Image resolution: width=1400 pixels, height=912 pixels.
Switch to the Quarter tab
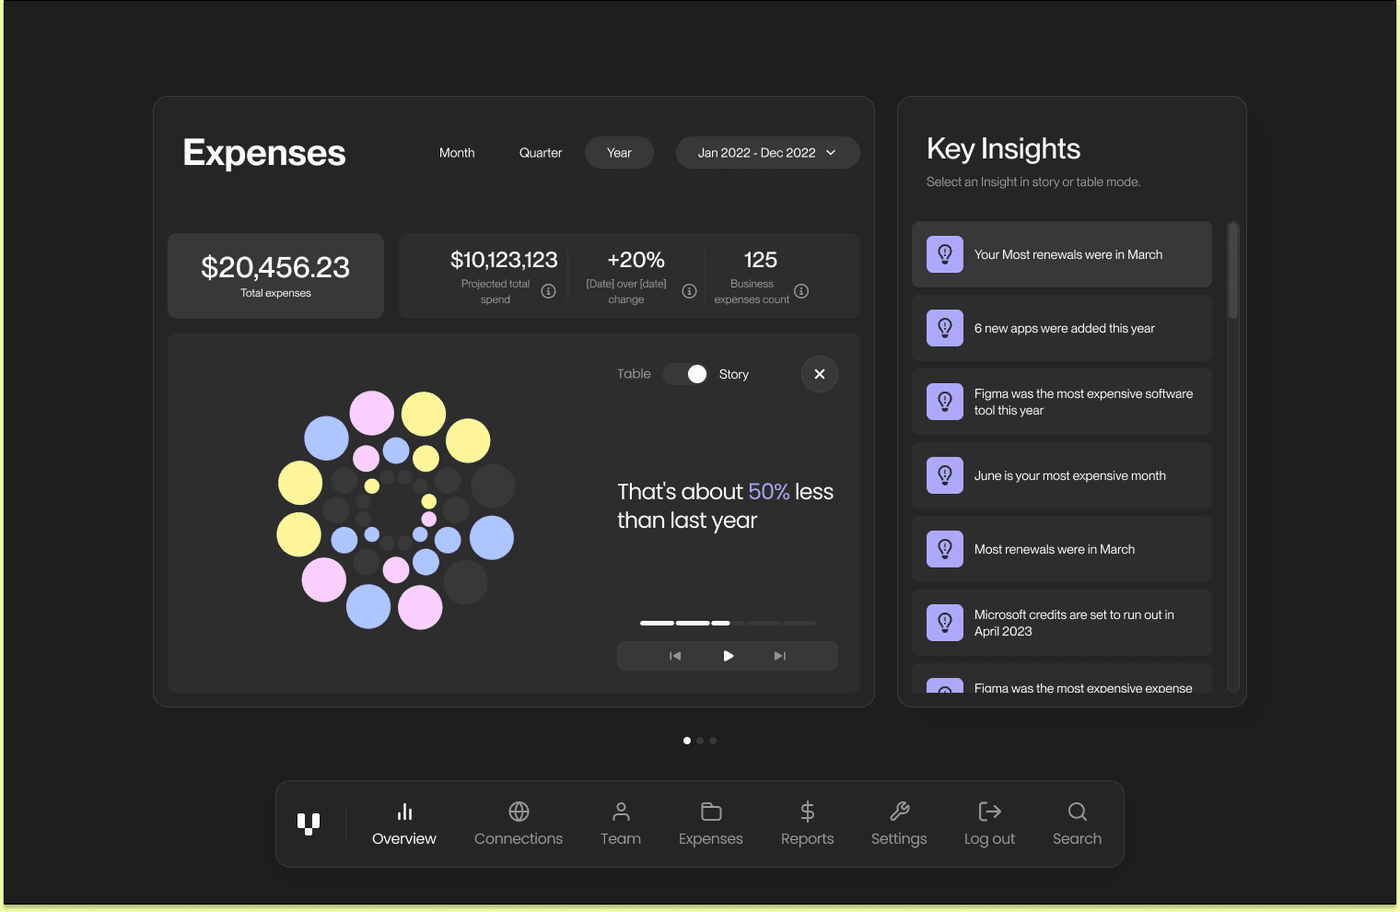tap(541, 153)
